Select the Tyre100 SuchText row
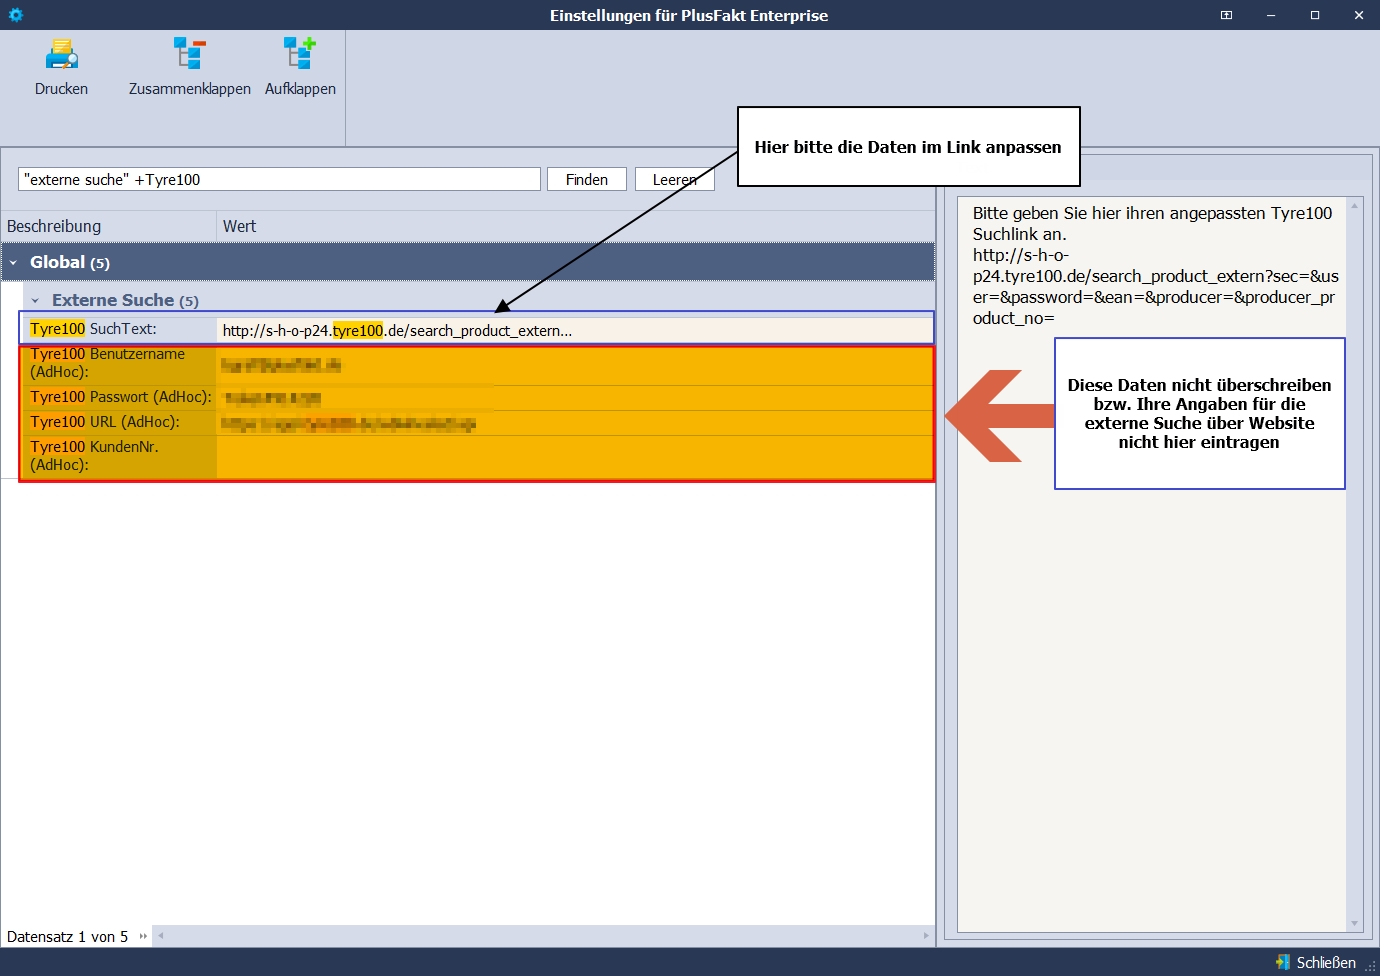The width and height of the screenshot is (1380, 976). coord(118,329)
